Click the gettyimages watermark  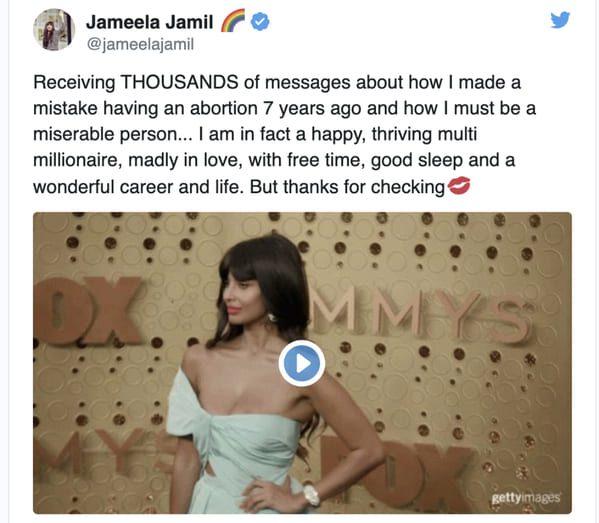(526, 498)
